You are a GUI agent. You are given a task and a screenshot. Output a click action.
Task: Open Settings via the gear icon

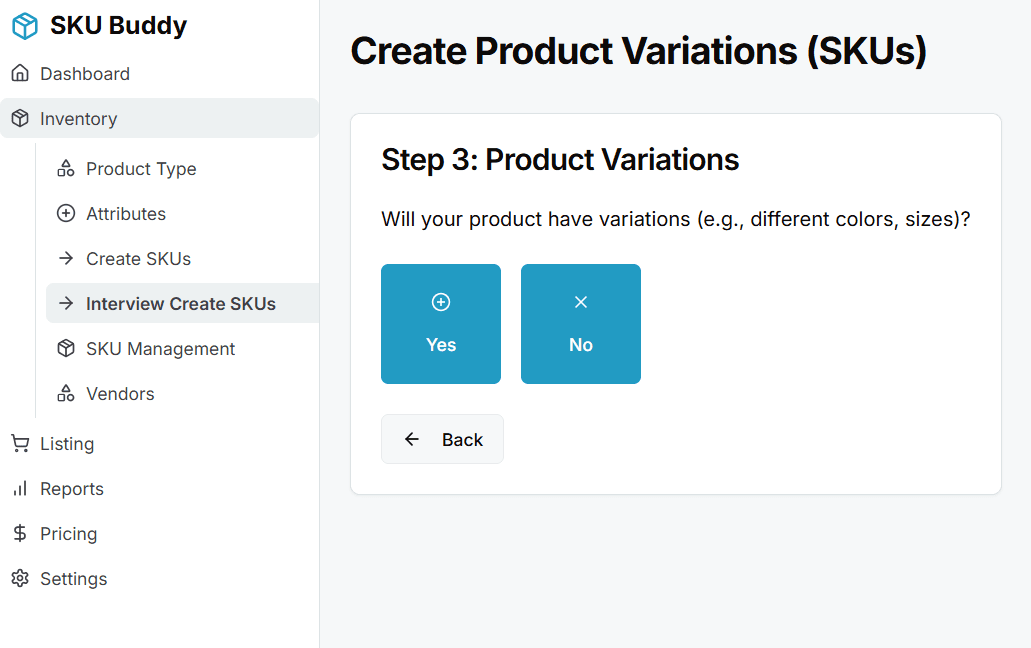click(x=19, y=578)
